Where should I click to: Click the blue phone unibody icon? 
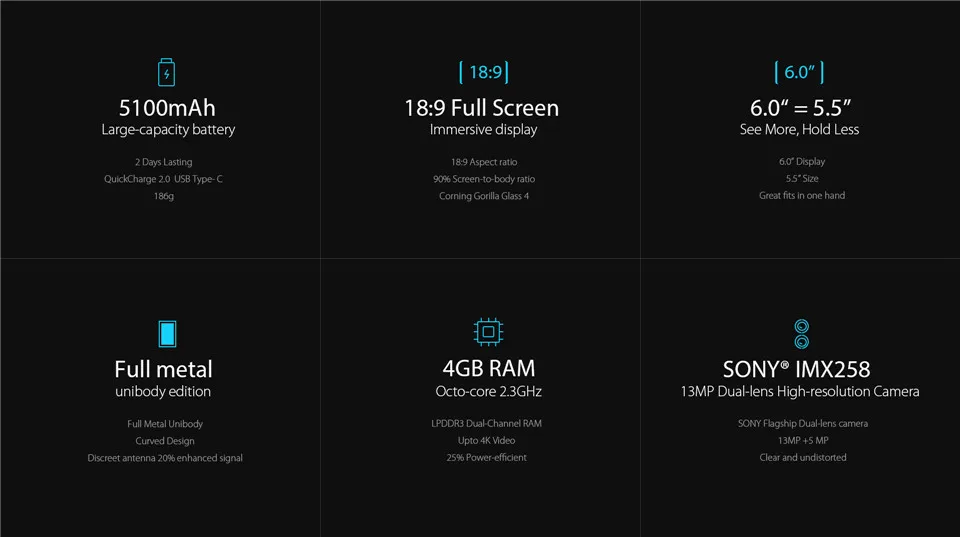[167, 334]
